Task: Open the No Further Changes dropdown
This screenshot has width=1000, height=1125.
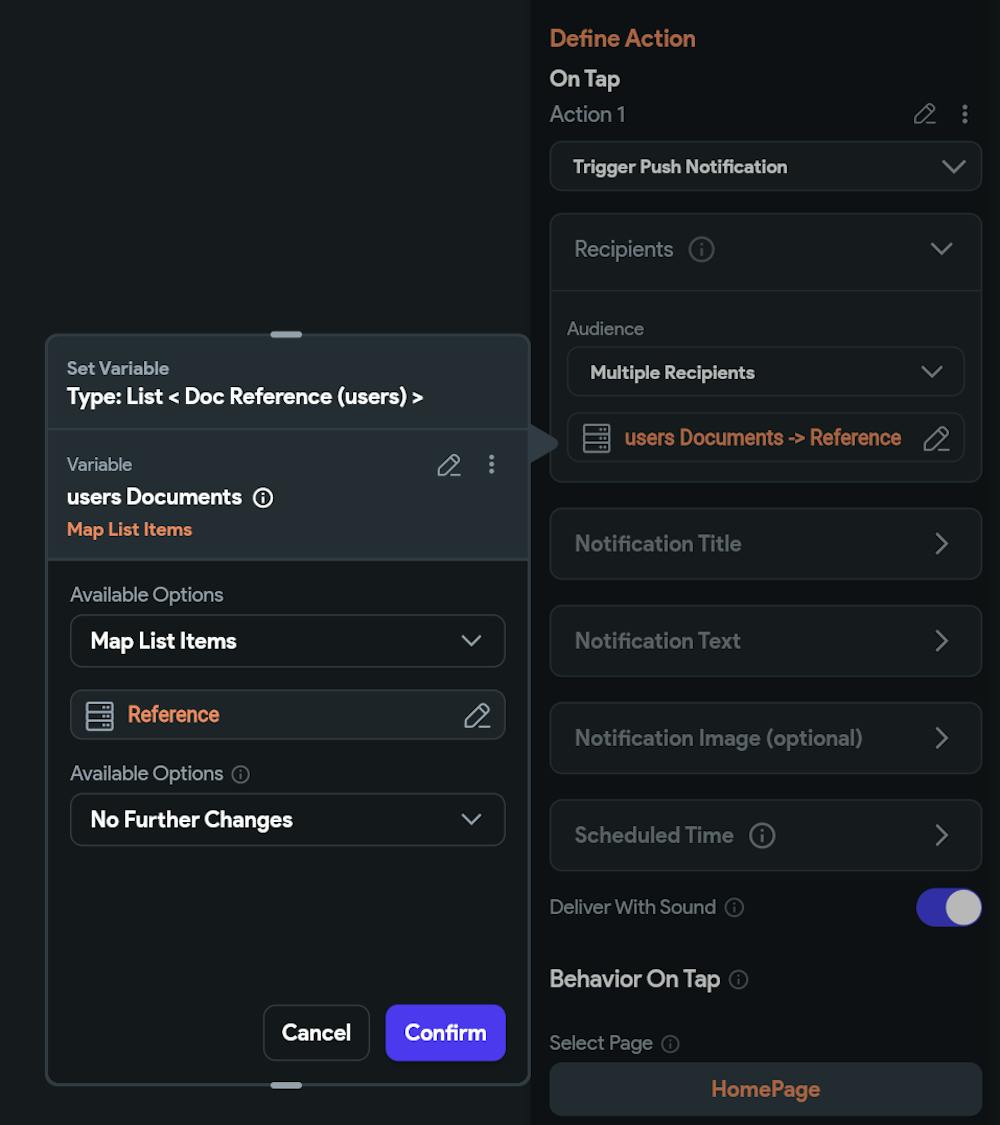Action: pyautogui.click(x=287, y=820)
